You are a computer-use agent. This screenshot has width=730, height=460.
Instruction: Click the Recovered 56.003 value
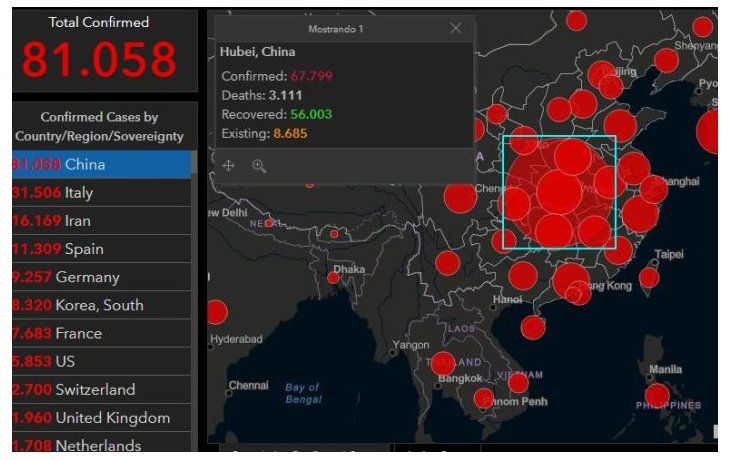pyautogui.click(x=311, y=115)
